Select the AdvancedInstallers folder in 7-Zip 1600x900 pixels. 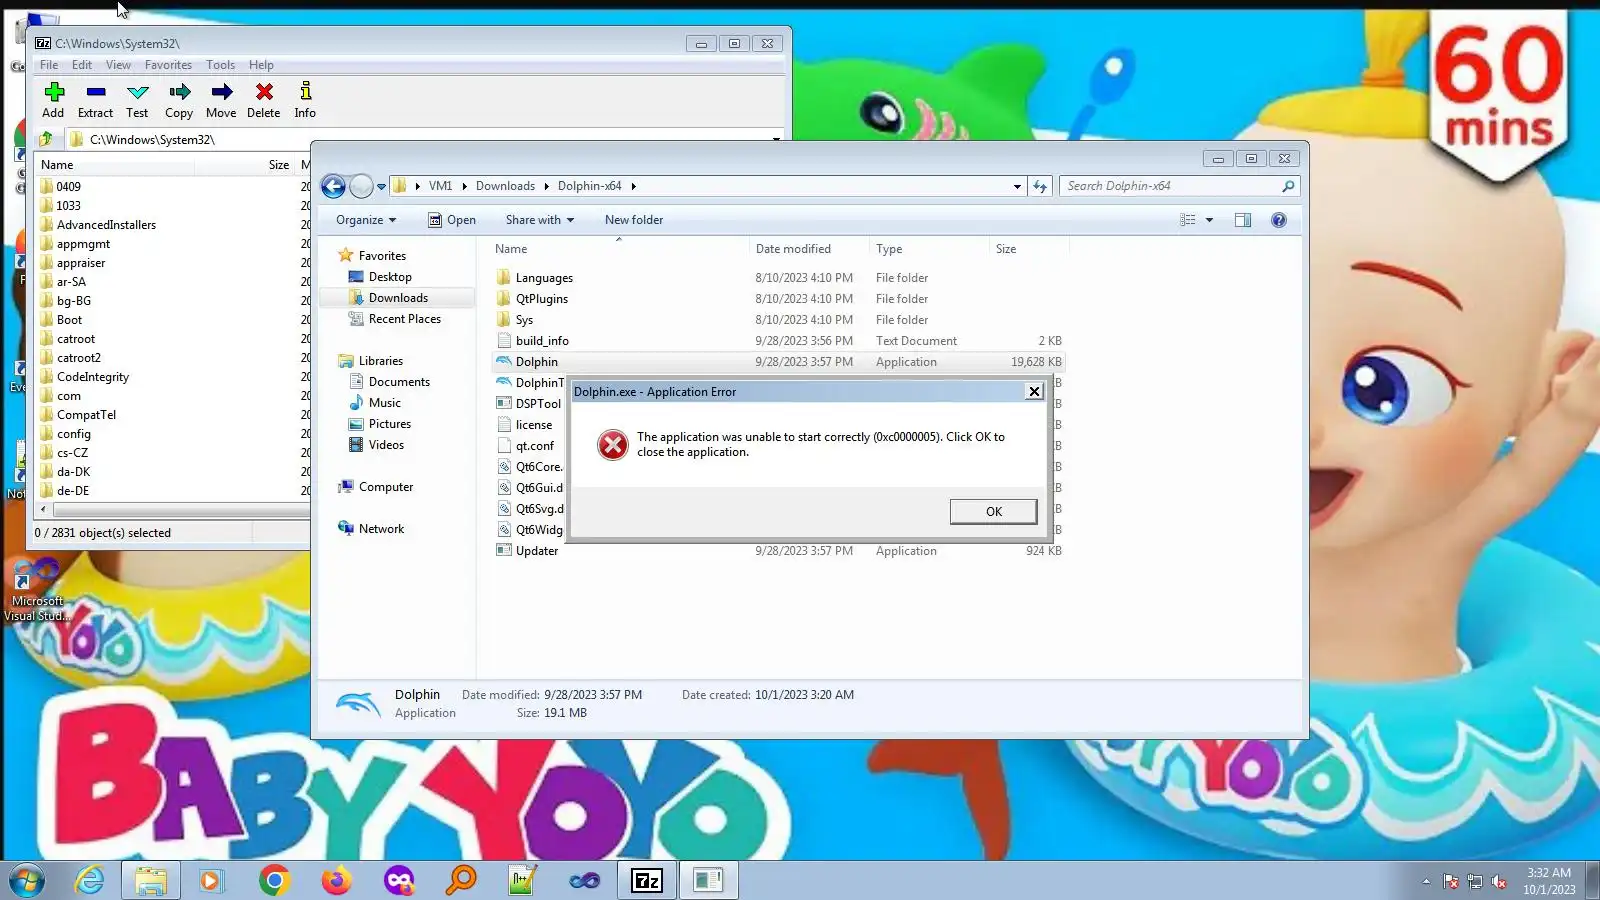pos(106,225)
